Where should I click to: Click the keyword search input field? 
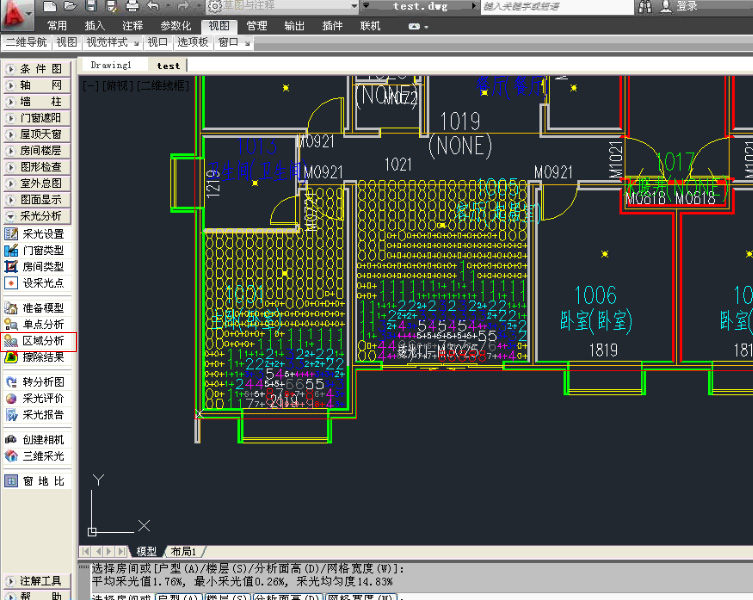tap(555, 6)
